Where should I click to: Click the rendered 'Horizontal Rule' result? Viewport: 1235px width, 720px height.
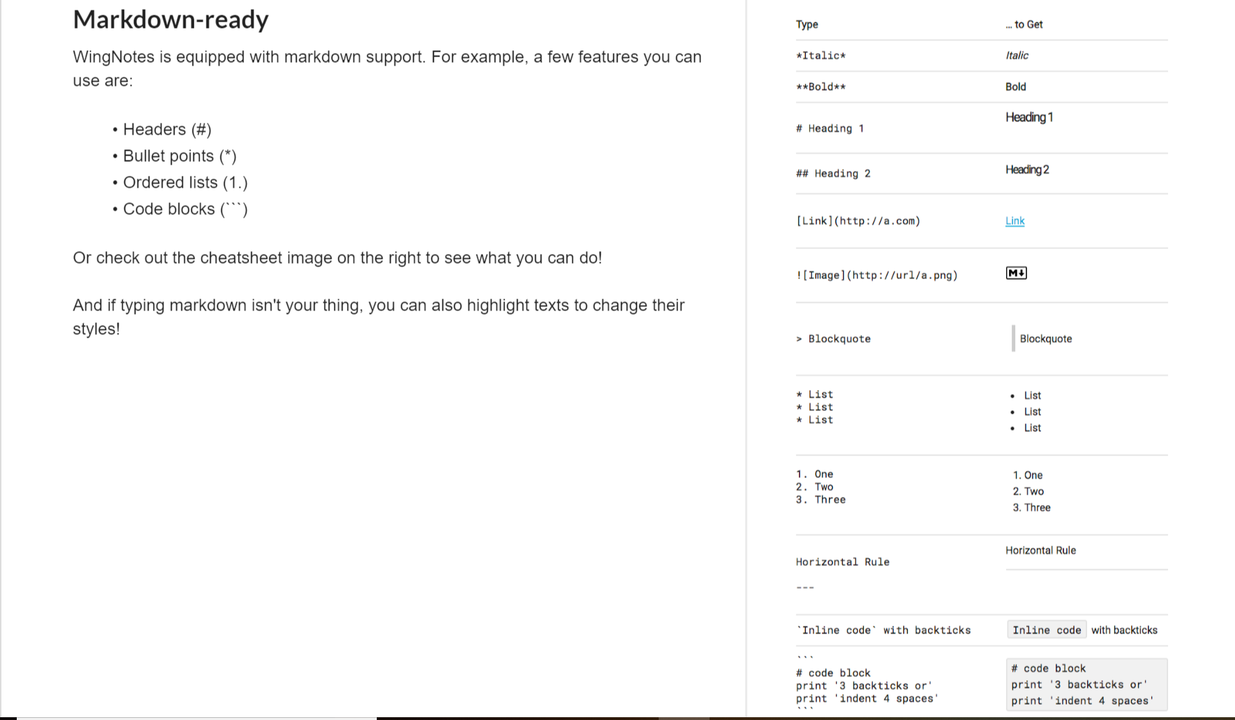[1041, 551]
